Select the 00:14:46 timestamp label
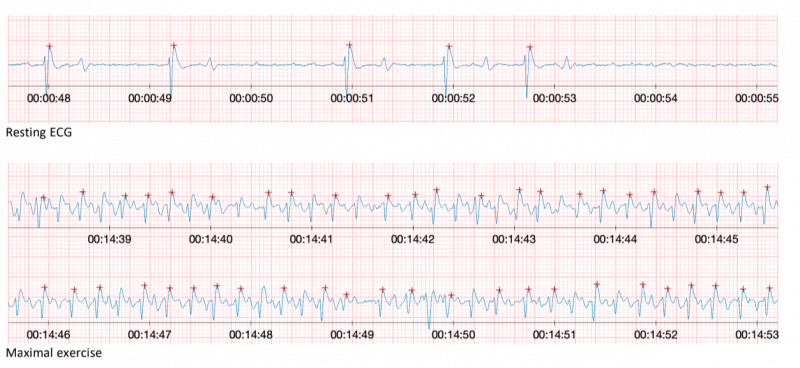The image size is (800, 368). tap(48, 335)
